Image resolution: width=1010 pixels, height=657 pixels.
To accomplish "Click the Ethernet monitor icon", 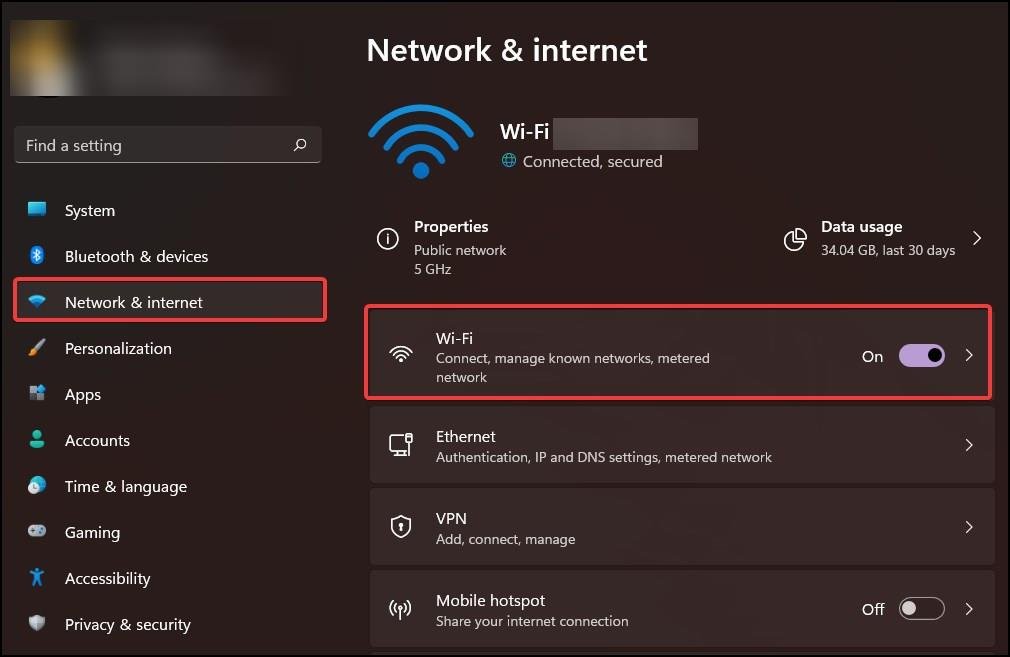I will point(401,445).
